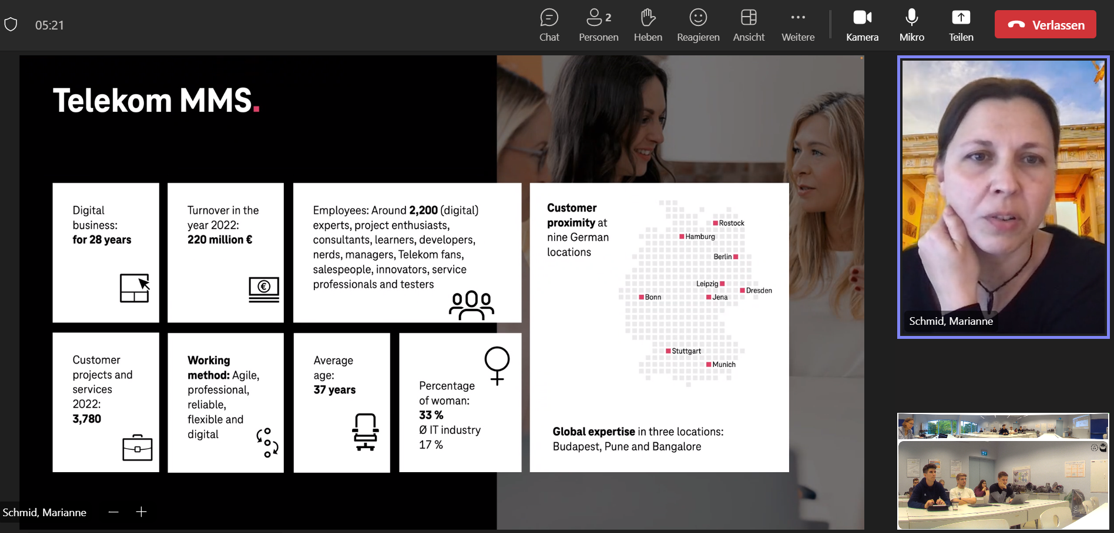Show the Personen participants list
The image size is (1118, 536).
click(x=598, y=25)
